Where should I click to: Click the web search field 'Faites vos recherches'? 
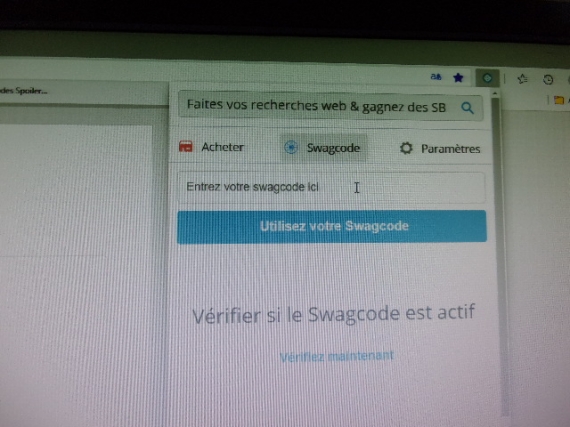(331, 106)
